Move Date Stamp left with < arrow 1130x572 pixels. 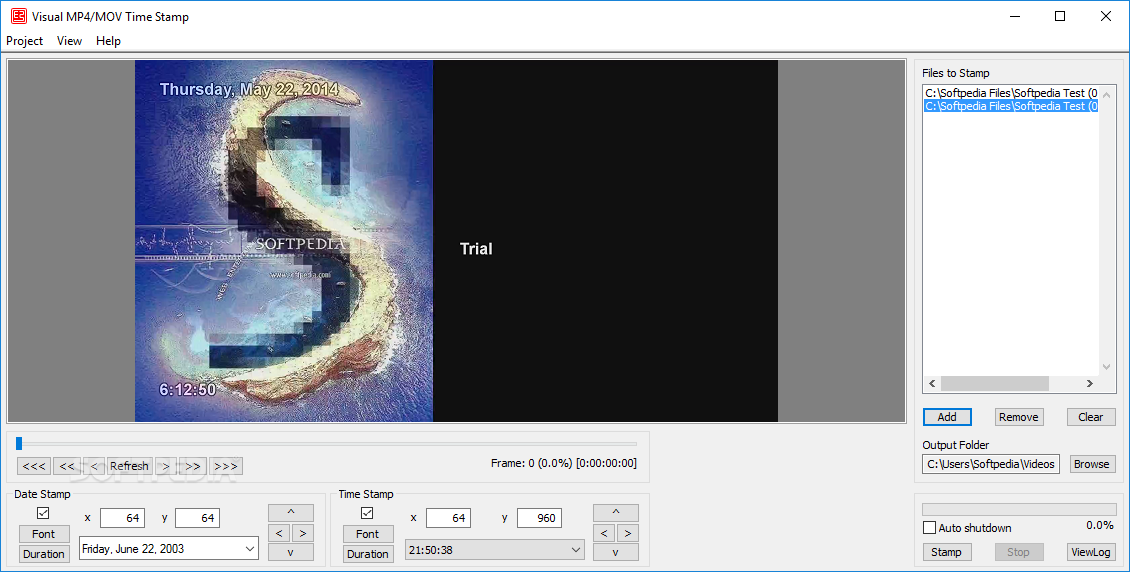tap(279, 533)
